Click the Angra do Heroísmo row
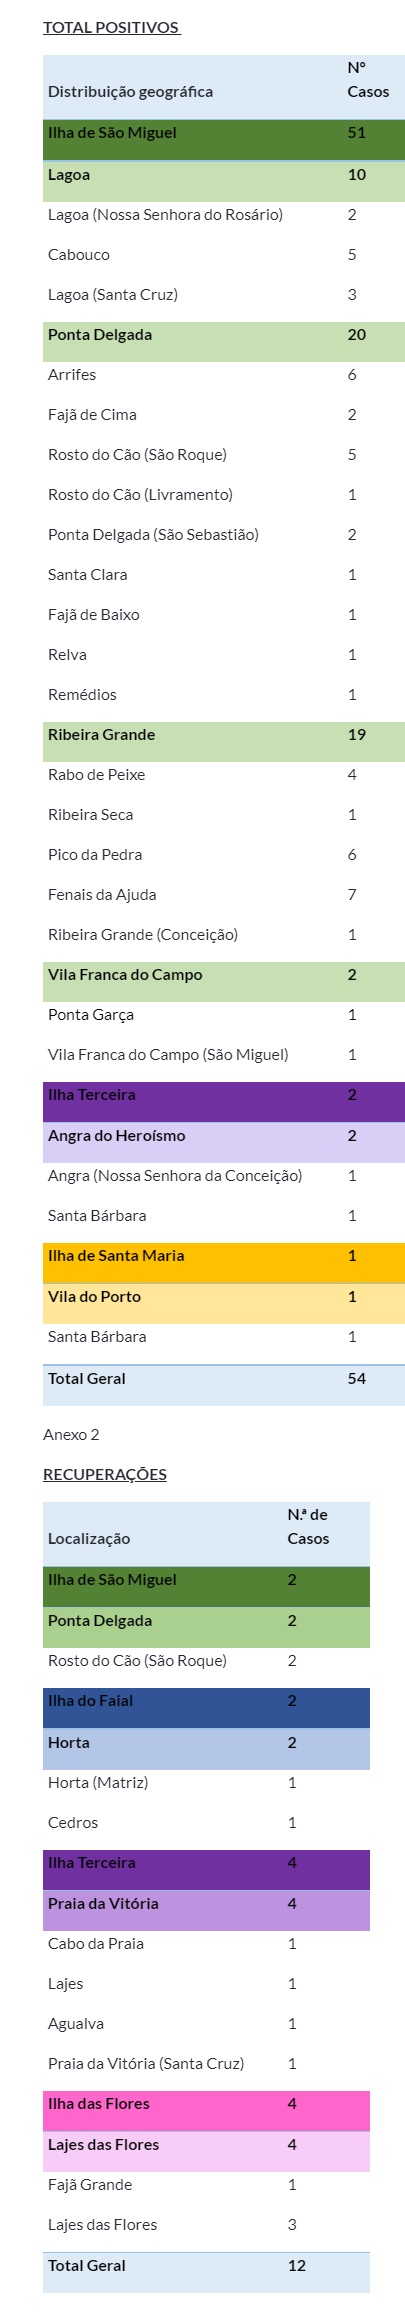Viewport: 405px width, 2317px height. 224,1142
